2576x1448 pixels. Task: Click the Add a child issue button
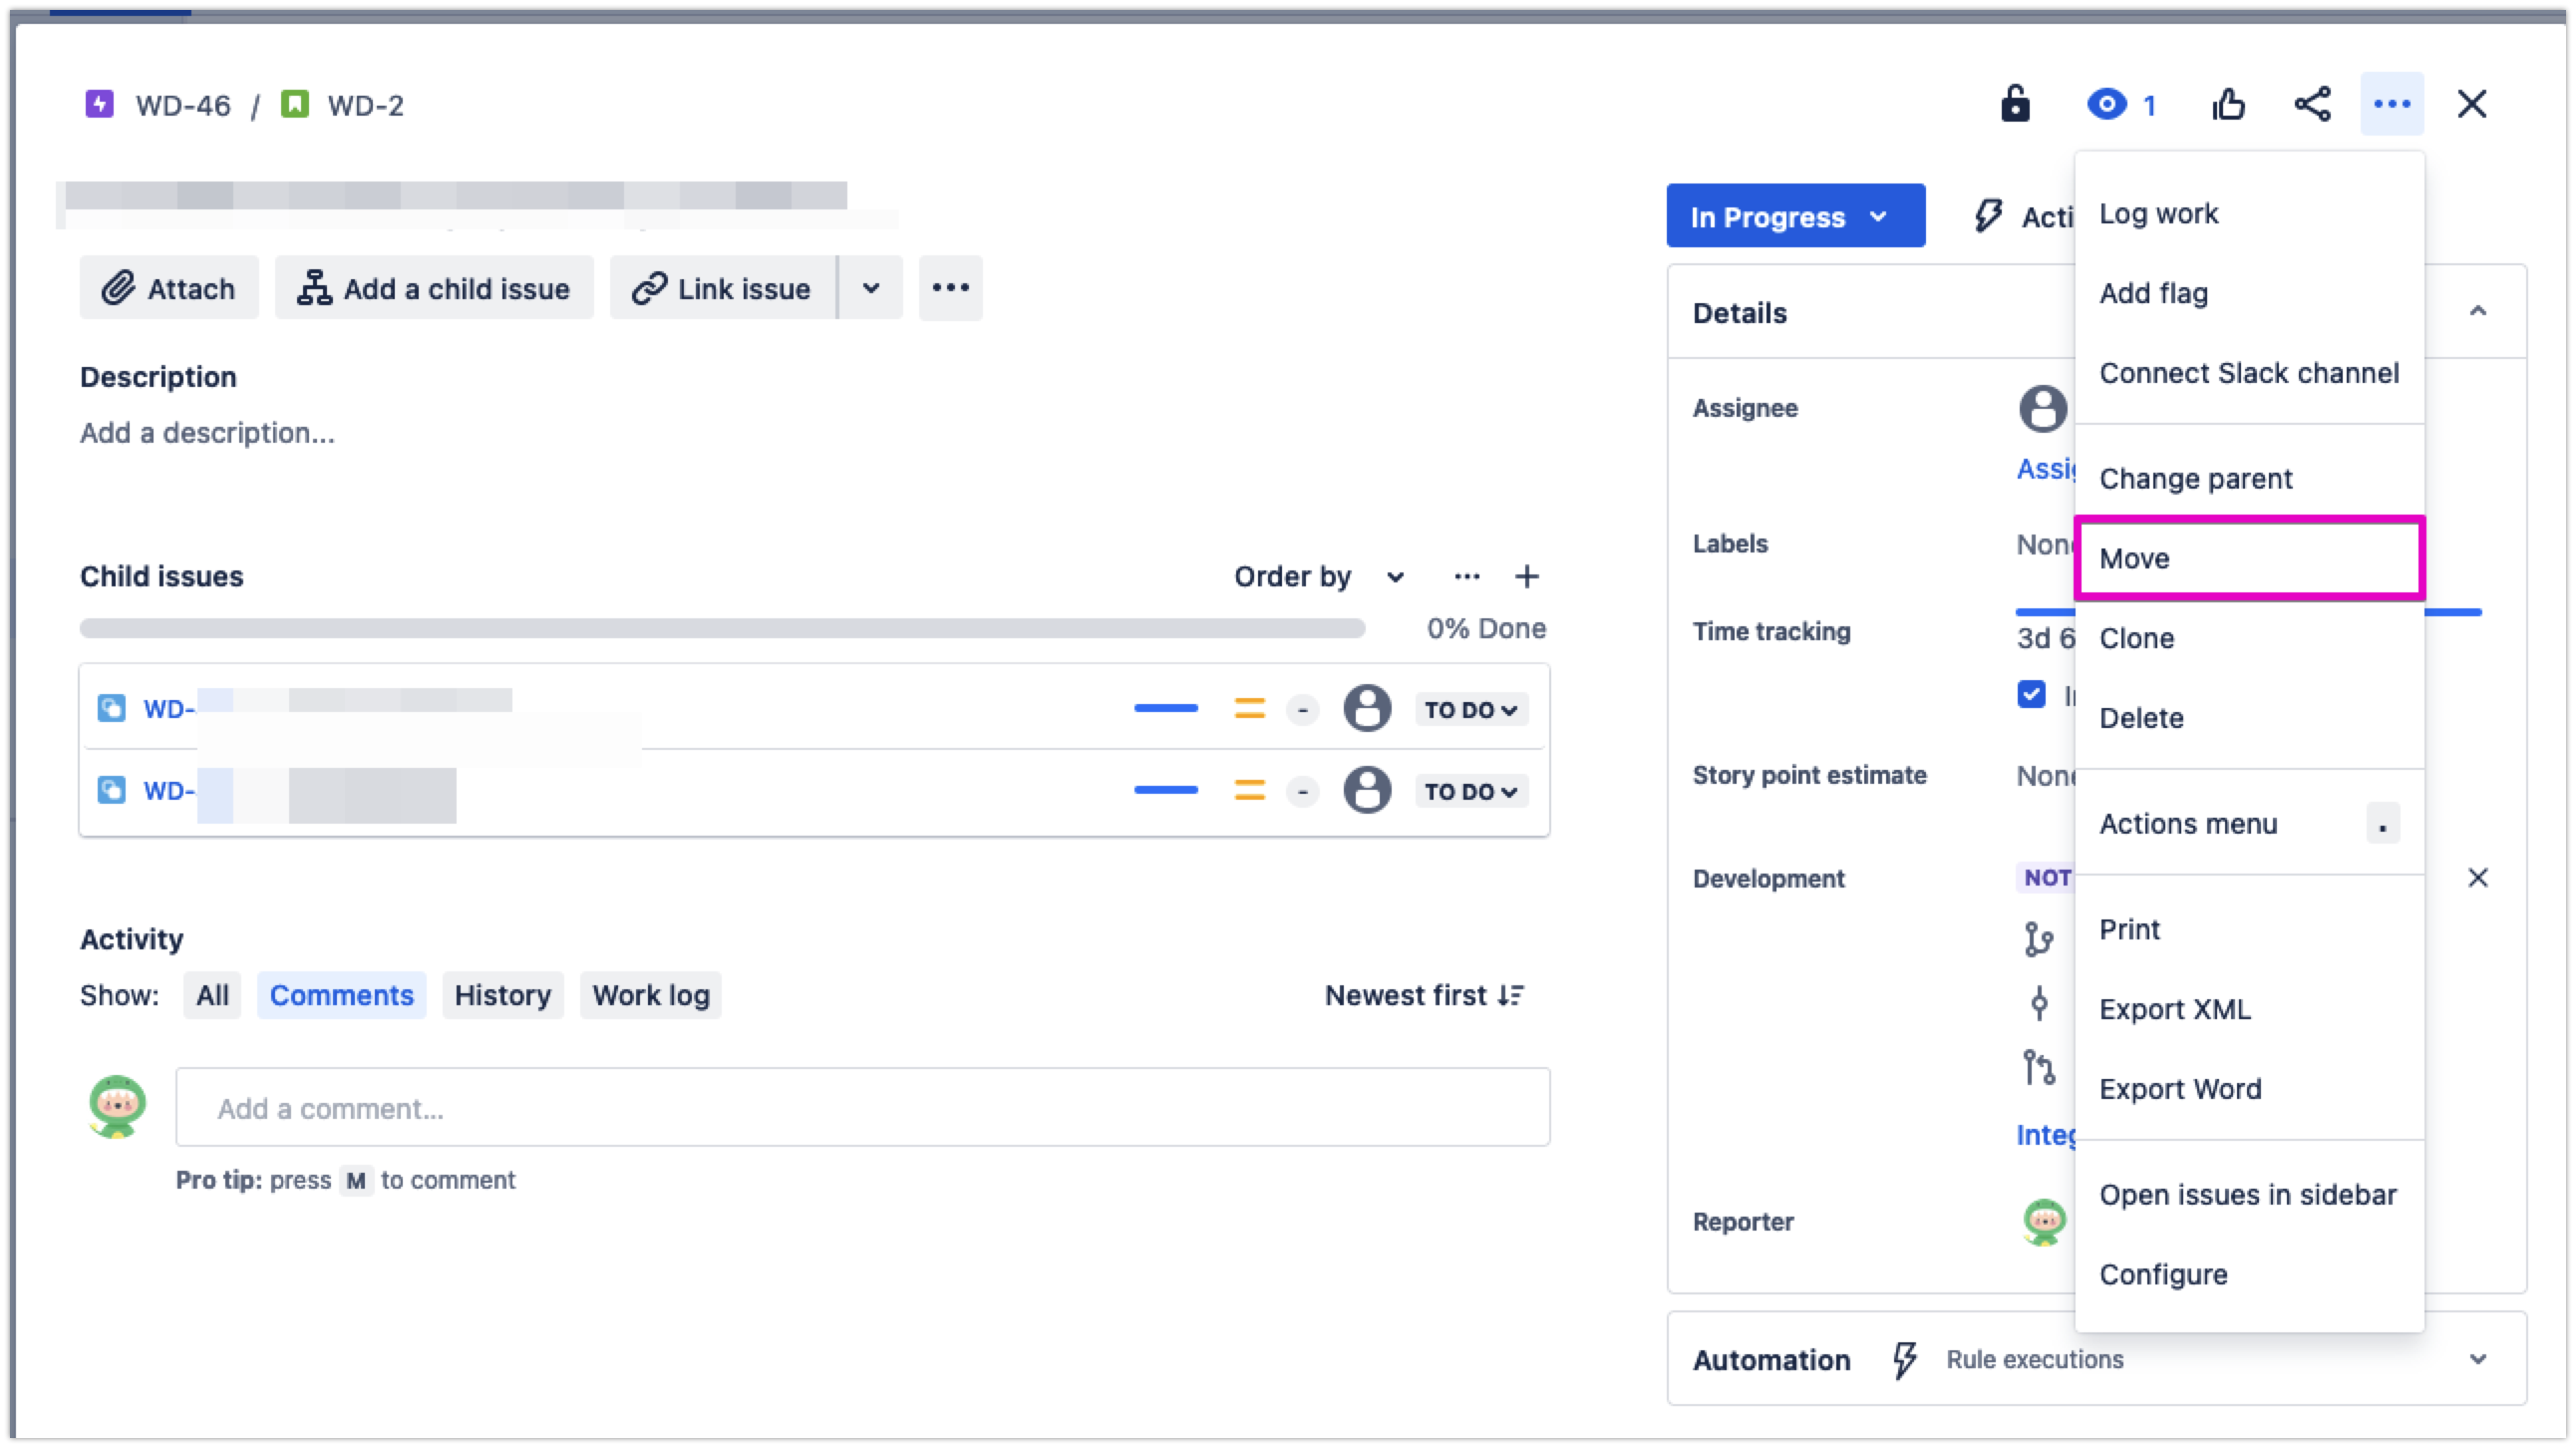point(434,288)
